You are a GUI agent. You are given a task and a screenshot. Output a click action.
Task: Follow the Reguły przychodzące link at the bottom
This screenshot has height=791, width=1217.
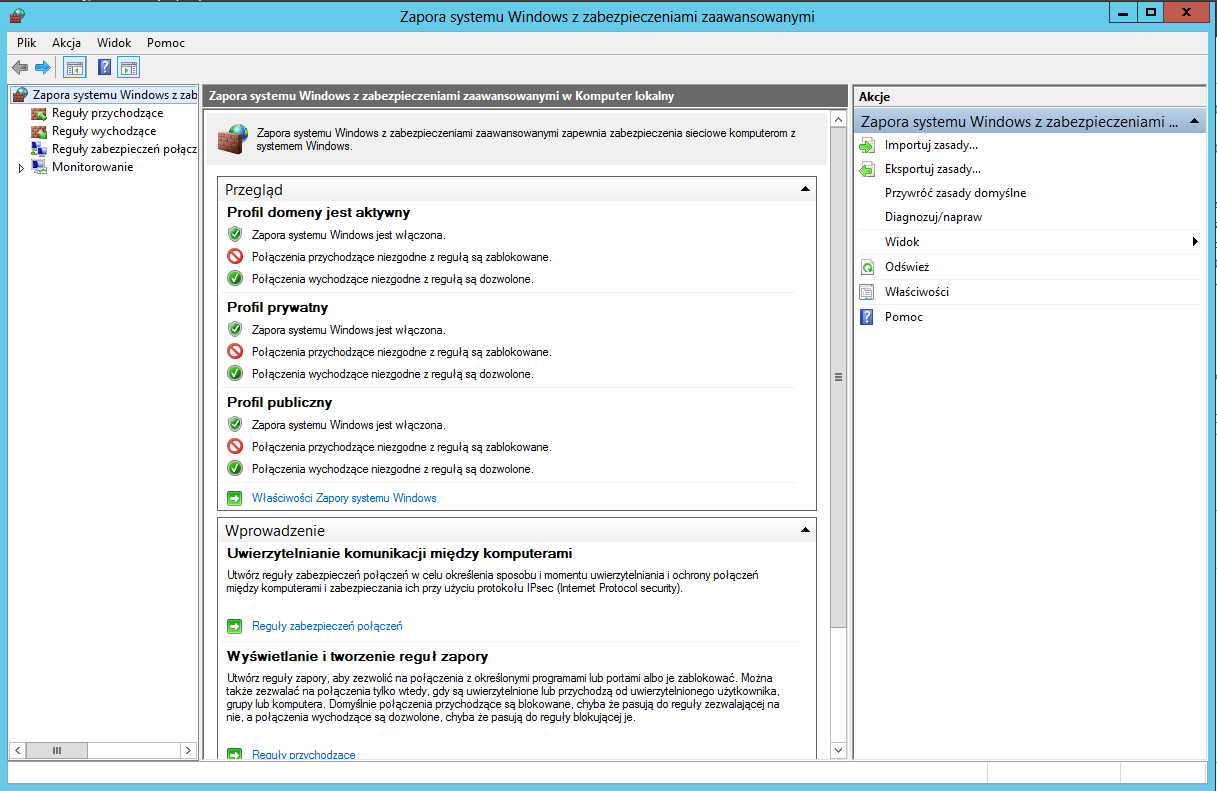[x=304, y=755]
